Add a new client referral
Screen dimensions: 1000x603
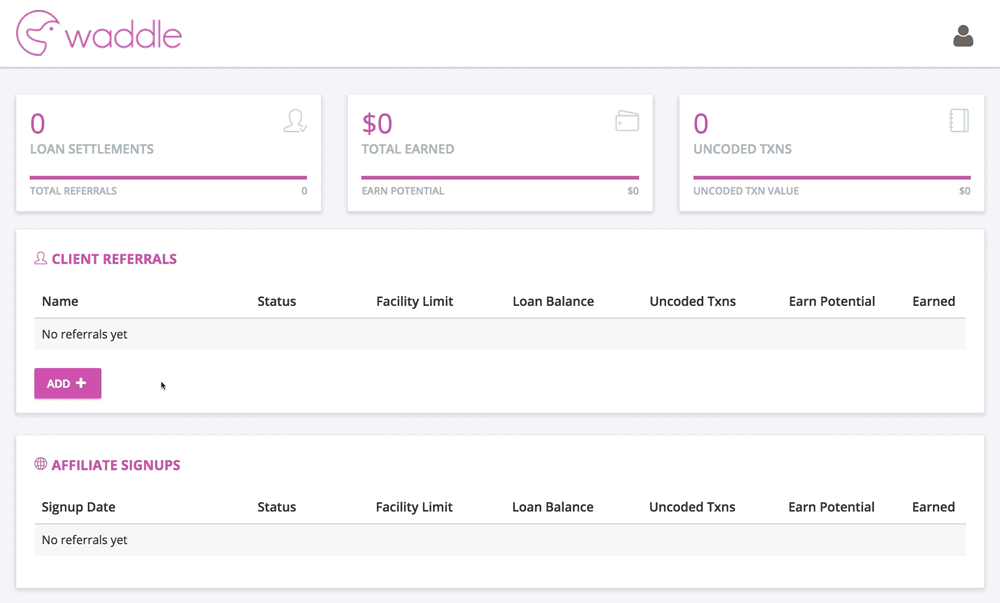point(68,383)
